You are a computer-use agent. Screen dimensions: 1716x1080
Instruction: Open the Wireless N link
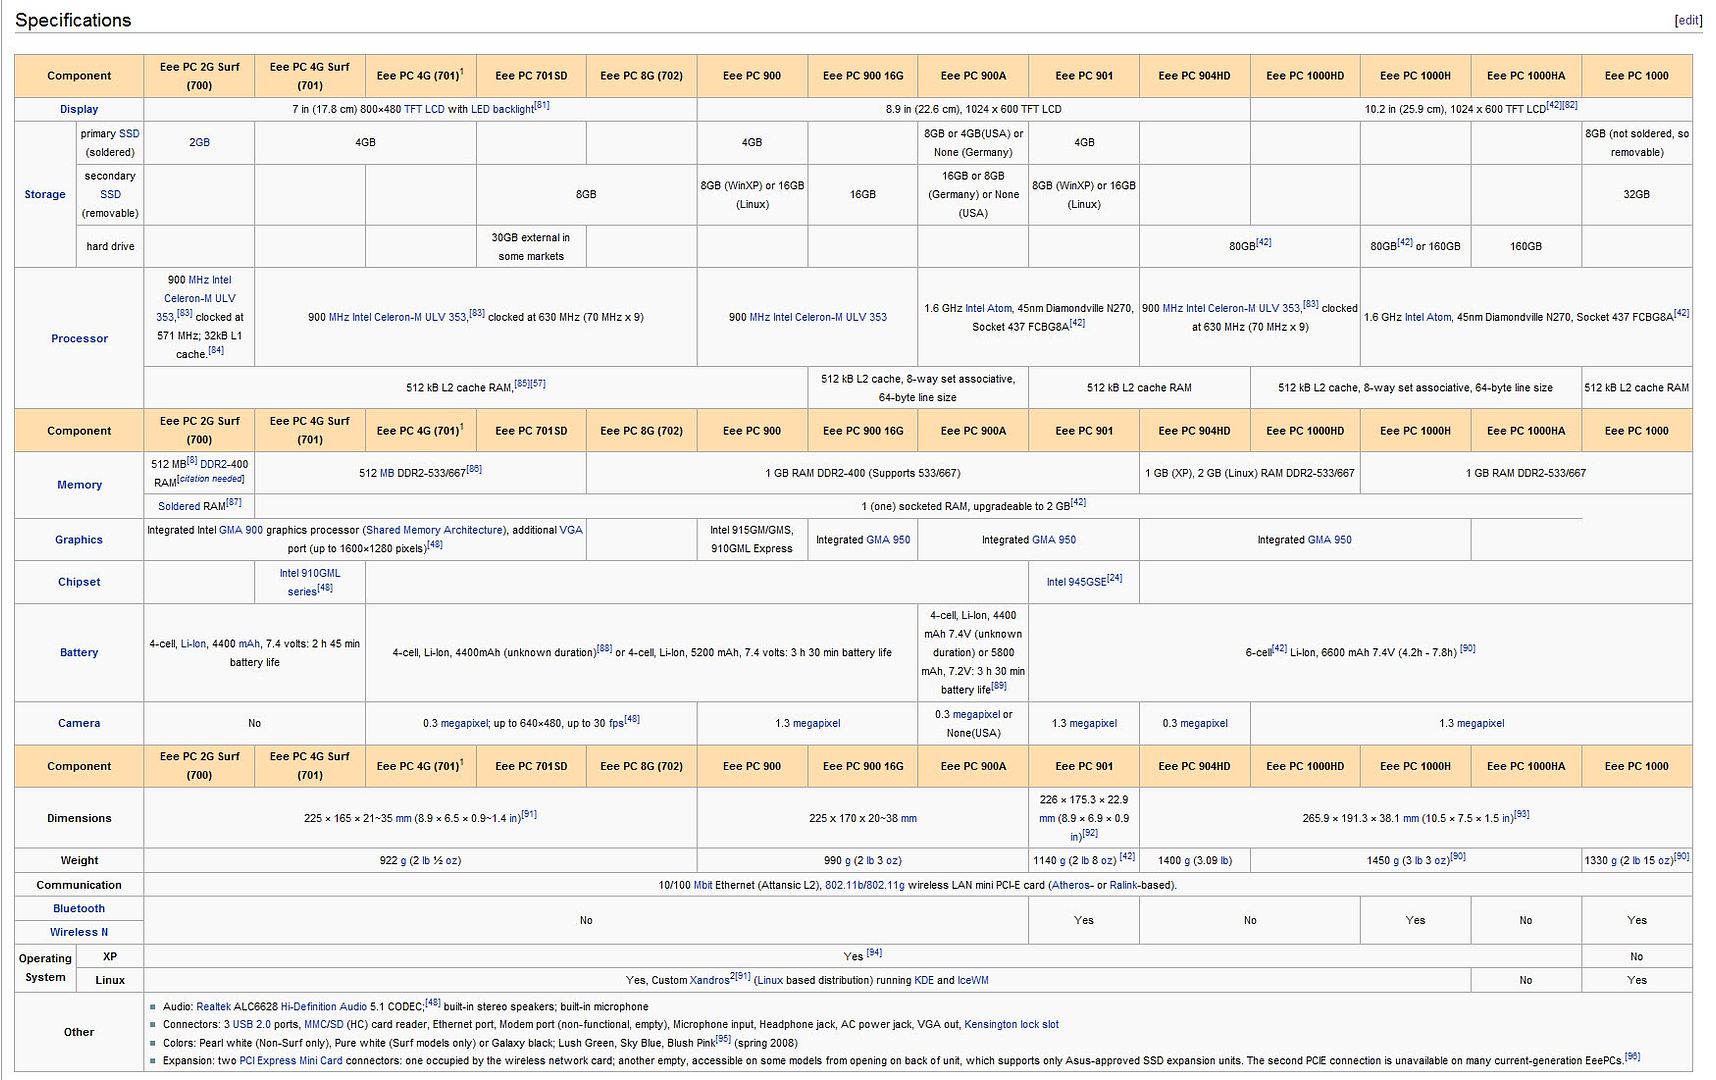(x=79, y=932)
